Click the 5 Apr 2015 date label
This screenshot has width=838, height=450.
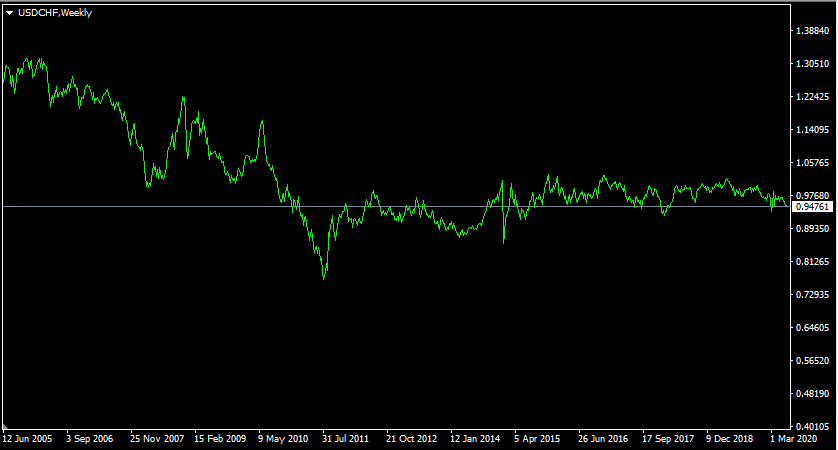[537, 439]
